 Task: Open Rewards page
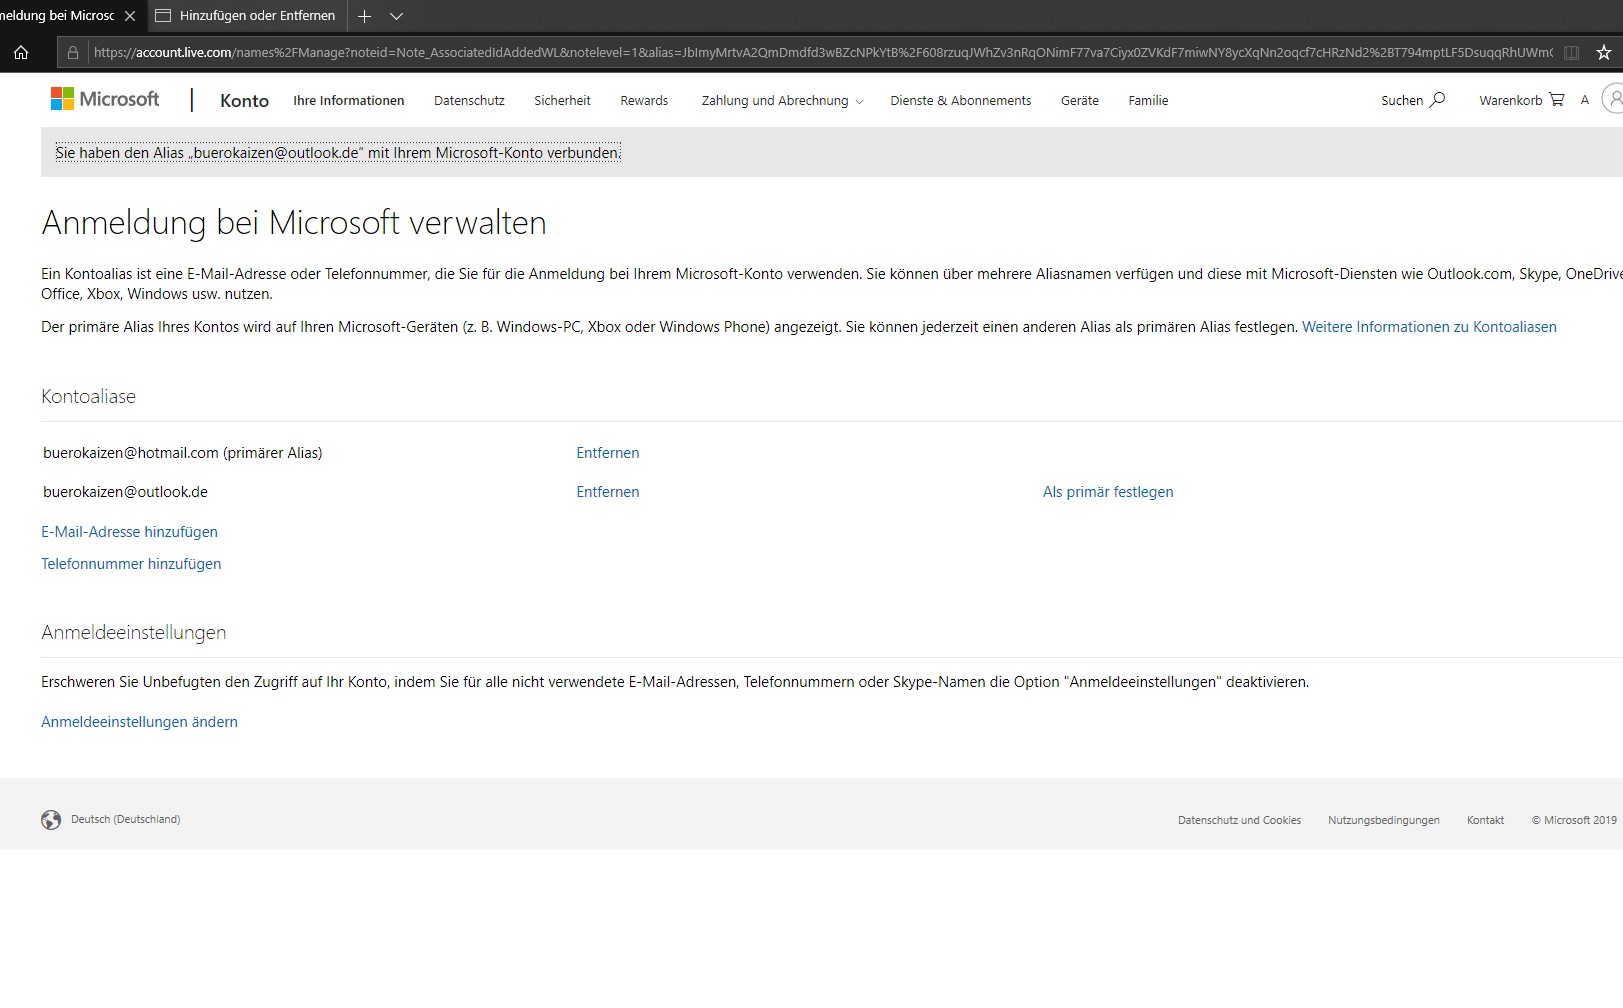coord(644,100)
